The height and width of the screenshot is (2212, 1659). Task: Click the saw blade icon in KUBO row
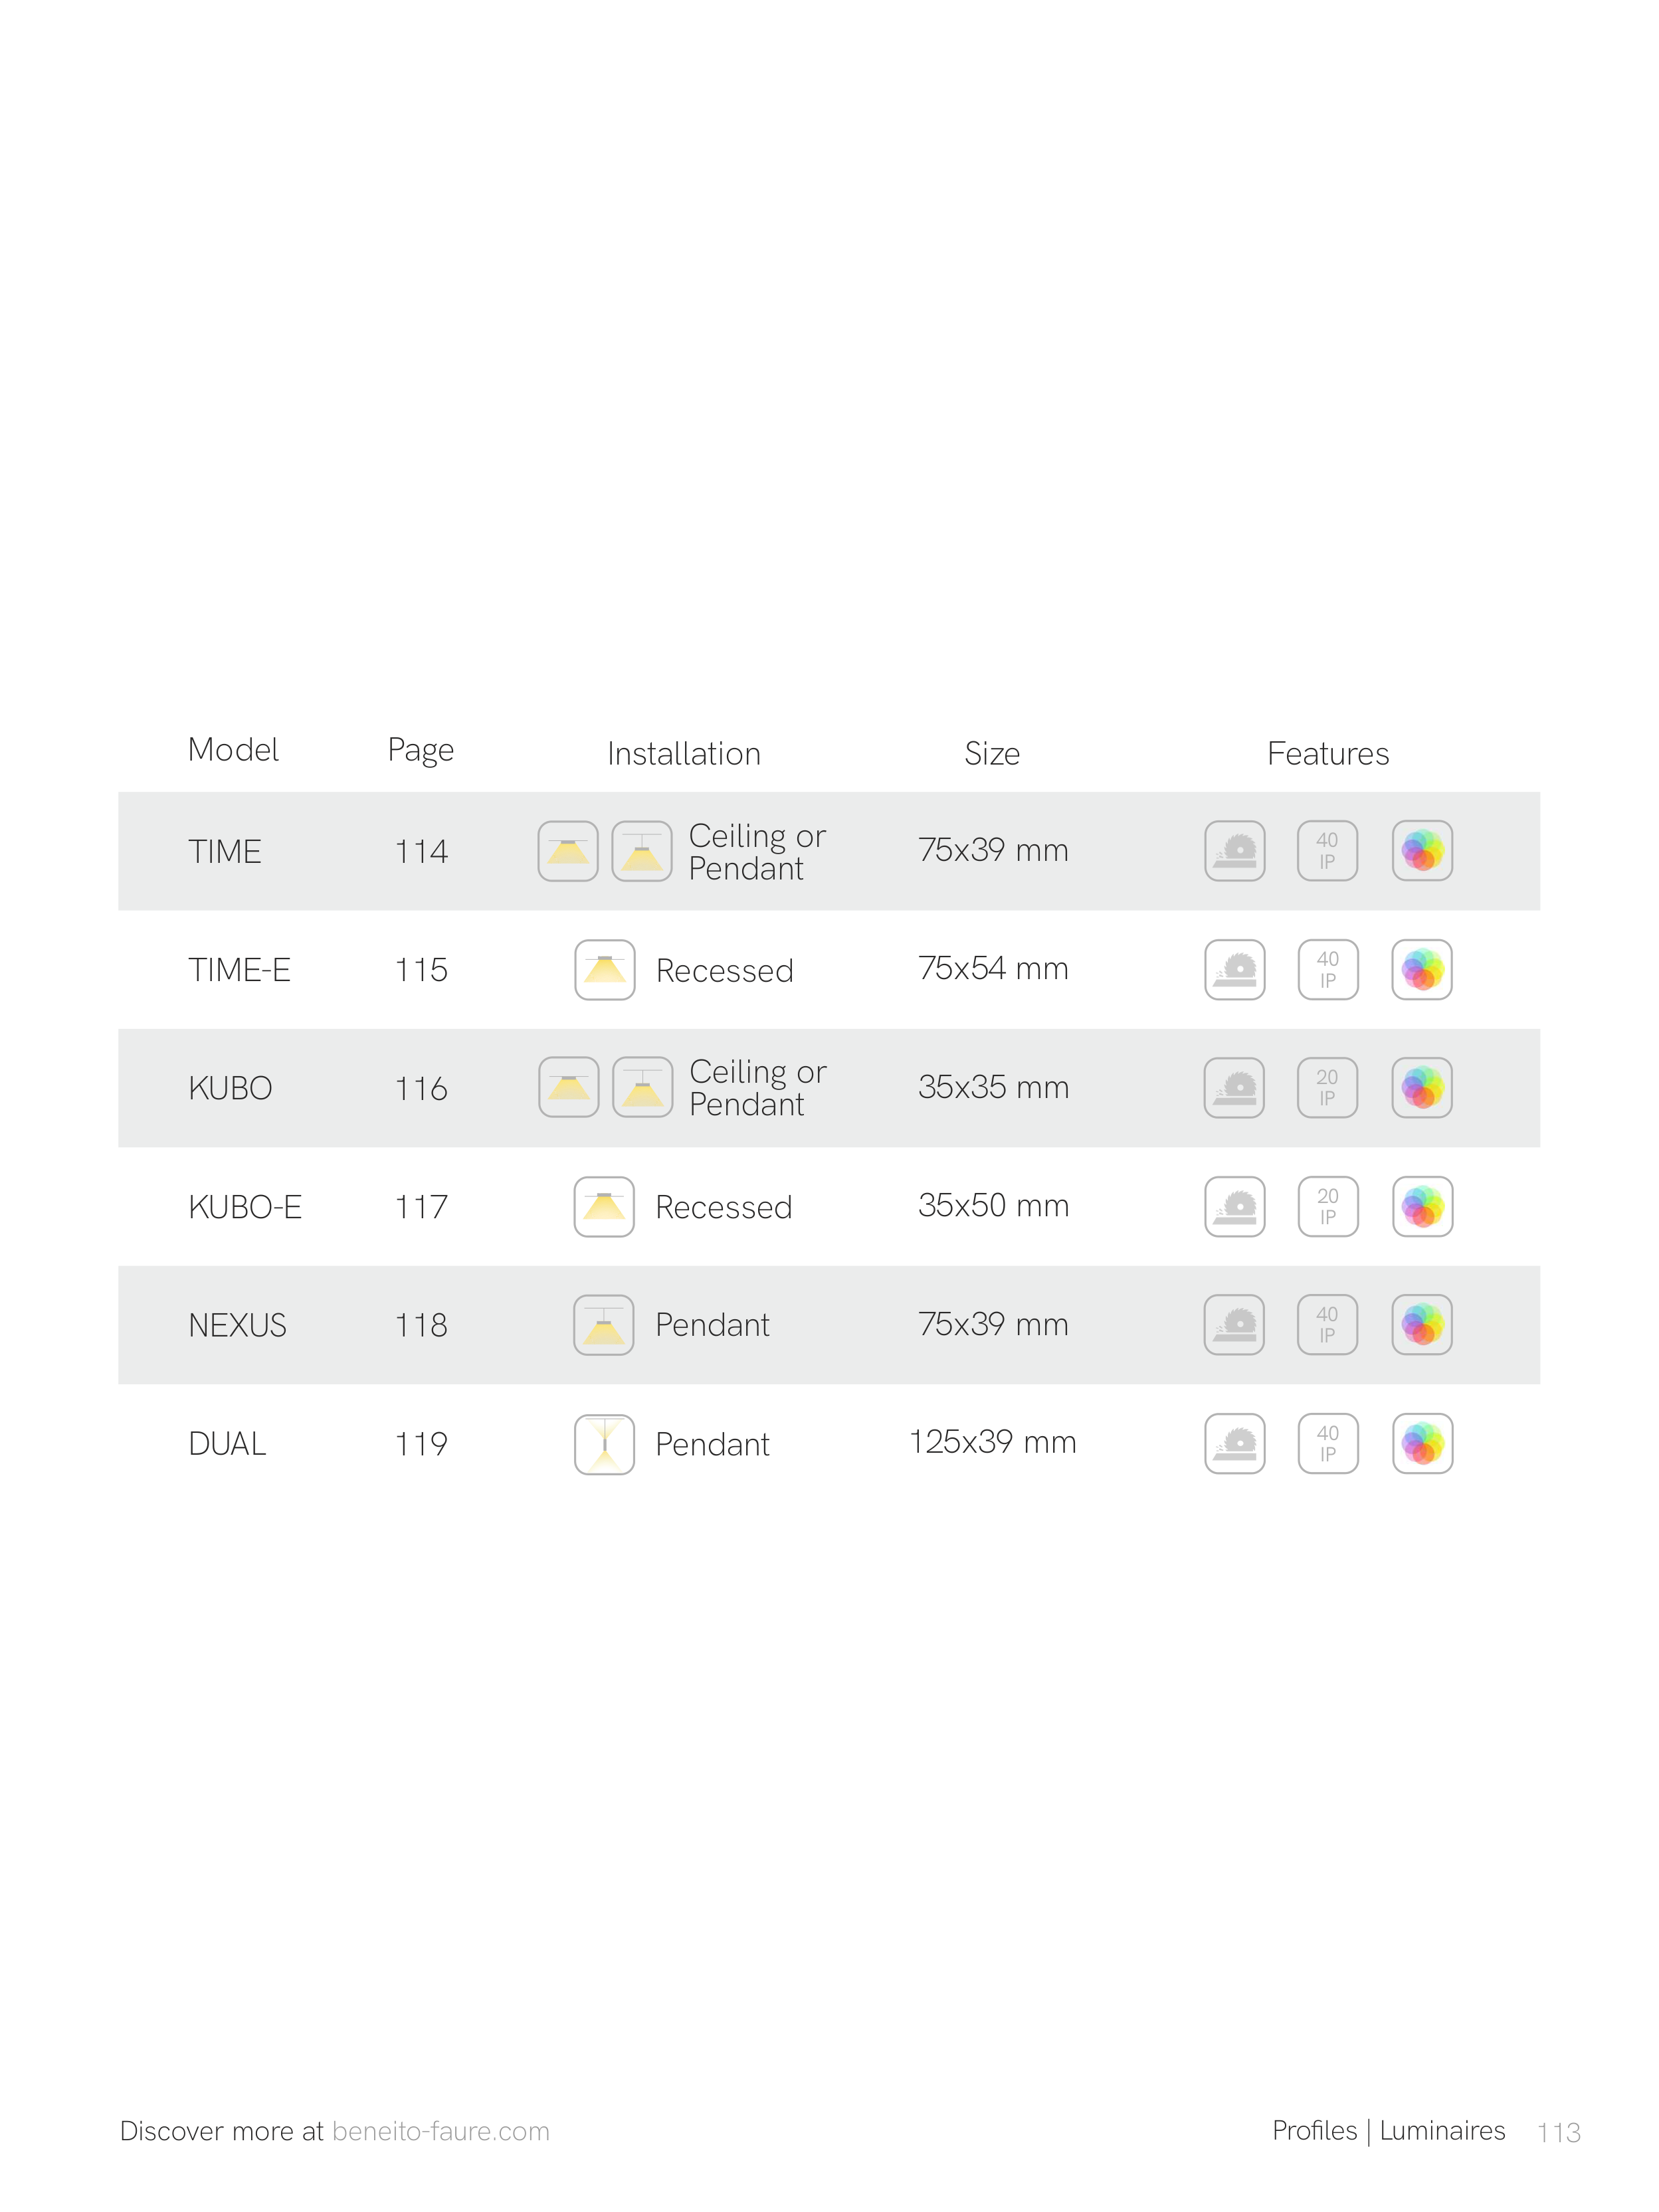tap(1233, 1087)
